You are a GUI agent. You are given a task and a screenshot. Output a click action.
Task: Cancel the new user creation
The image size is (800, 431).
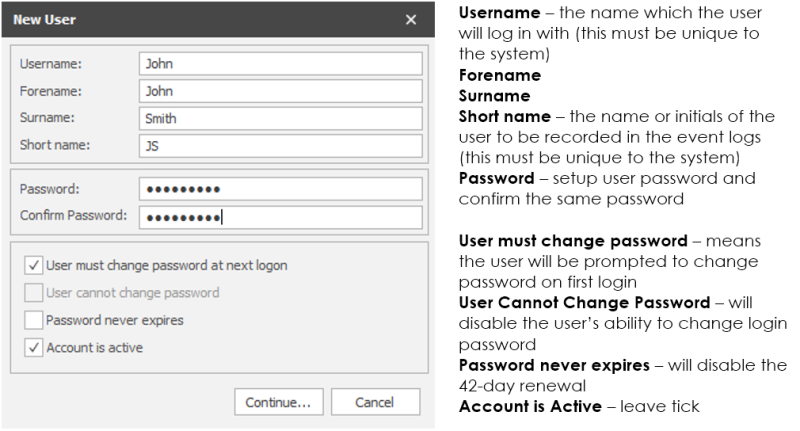pyautogui.click(x=375, y=402)
